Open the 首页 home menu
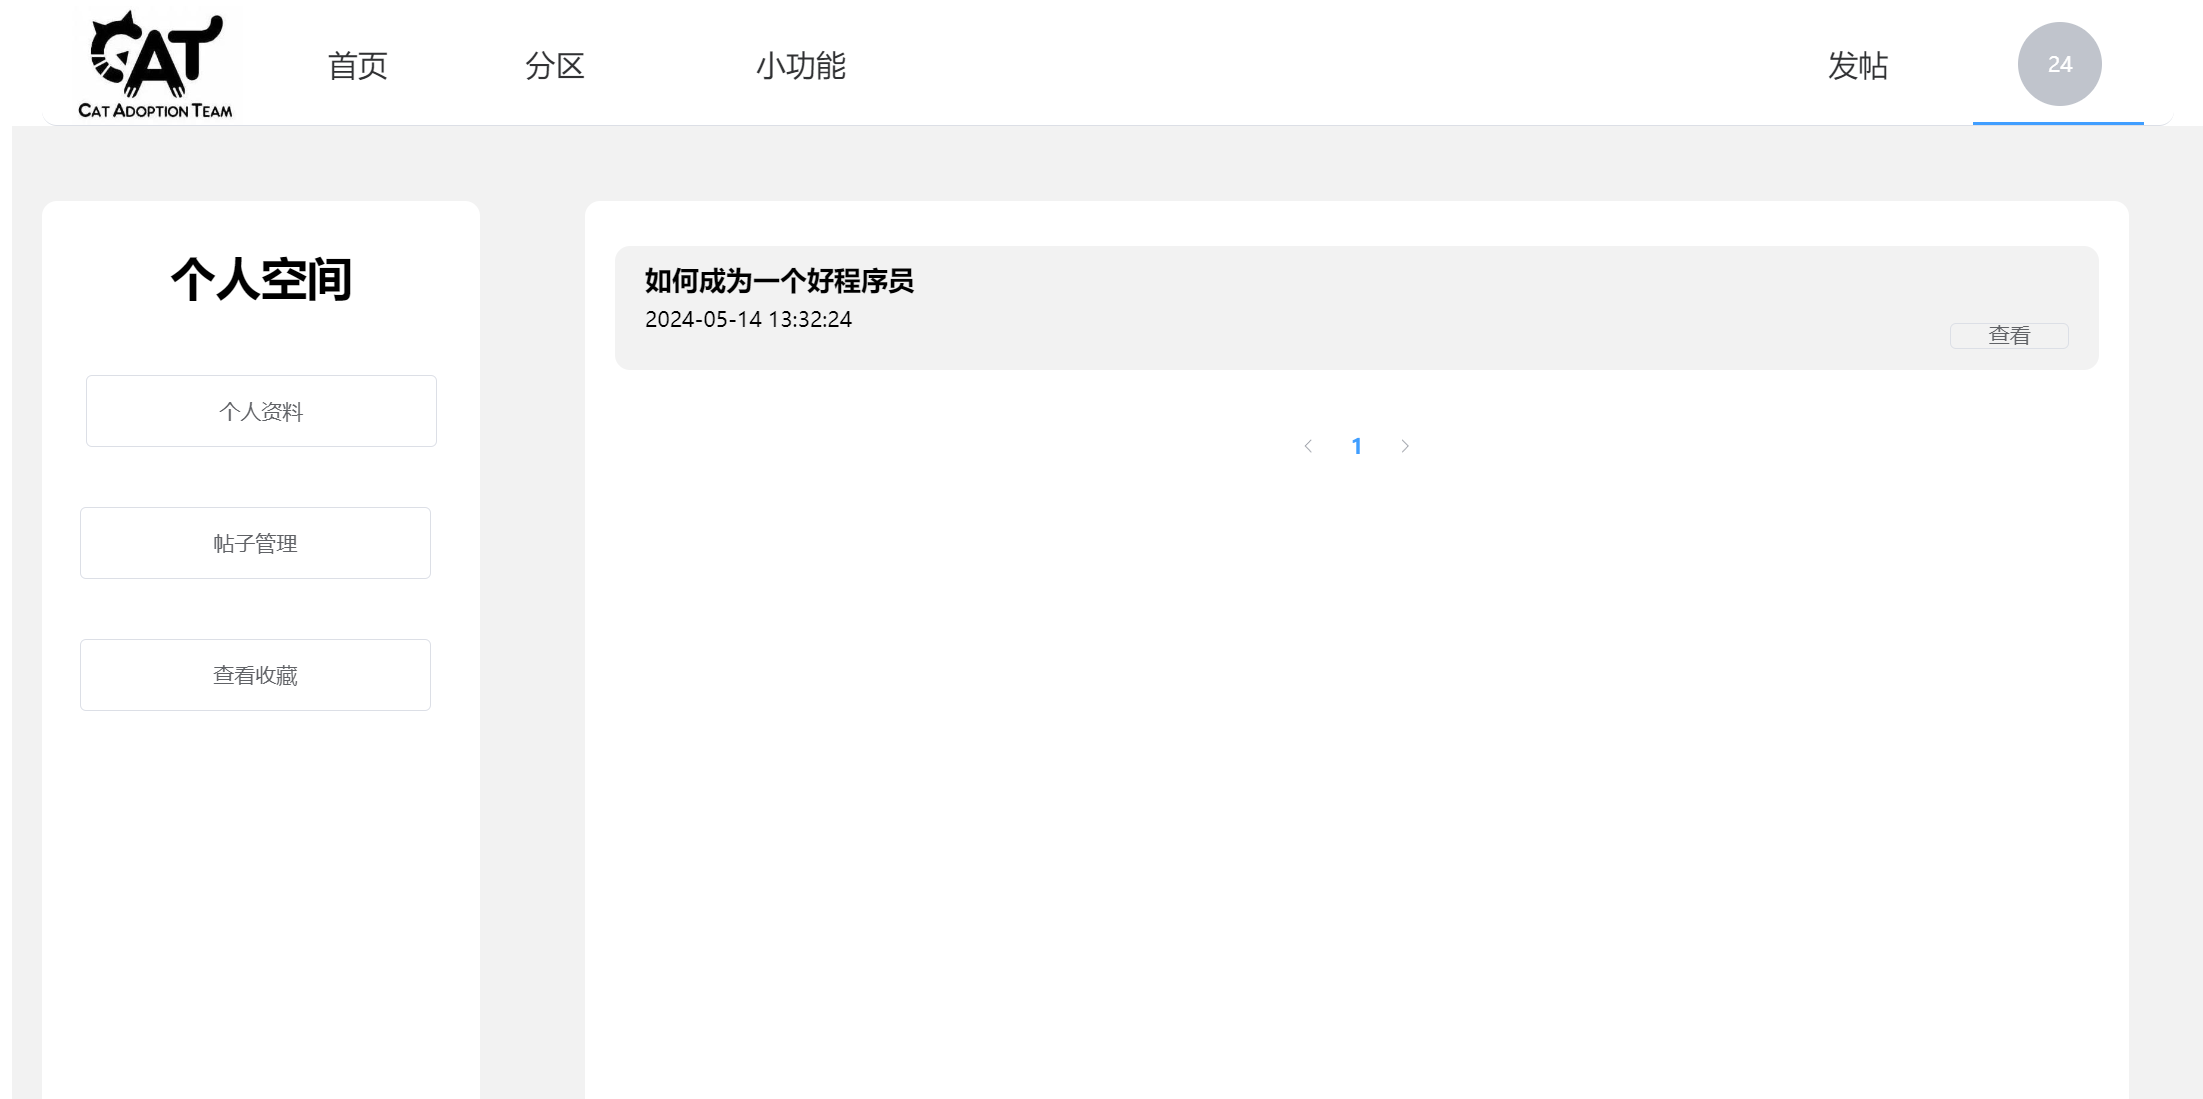The image size is (2203, 1099). 357,66
